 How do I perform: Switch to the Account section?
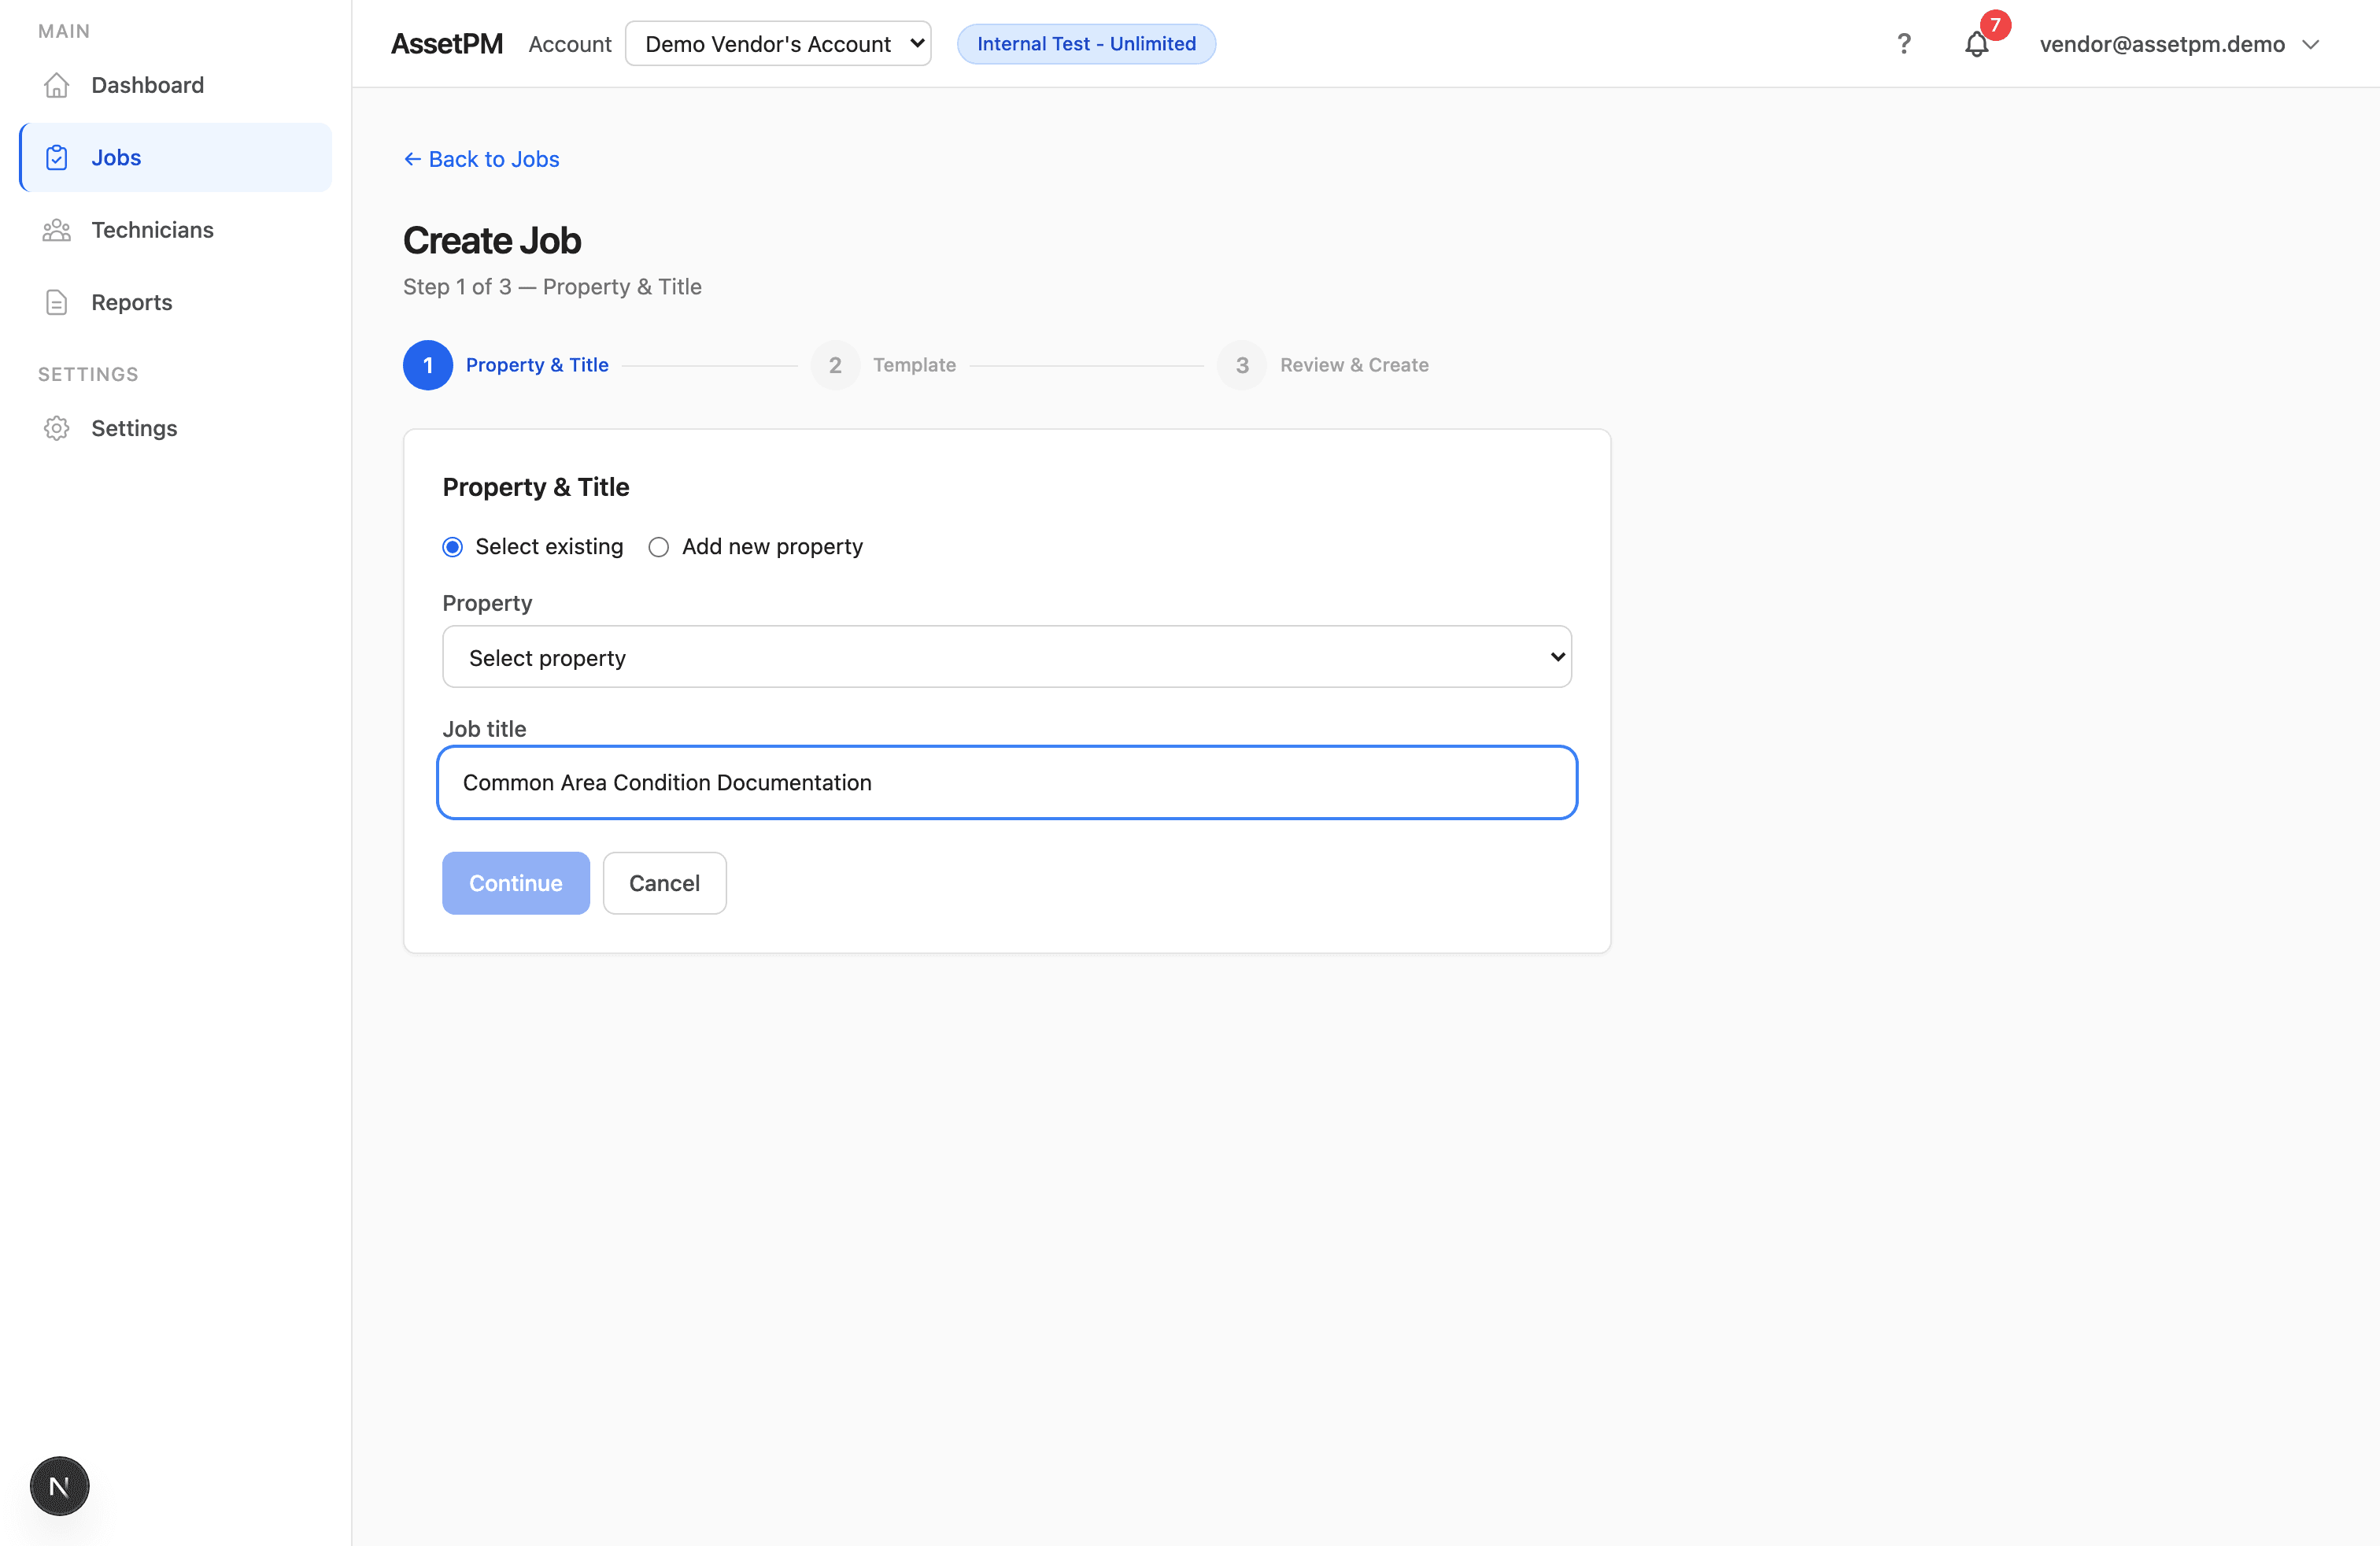(569, 44)
